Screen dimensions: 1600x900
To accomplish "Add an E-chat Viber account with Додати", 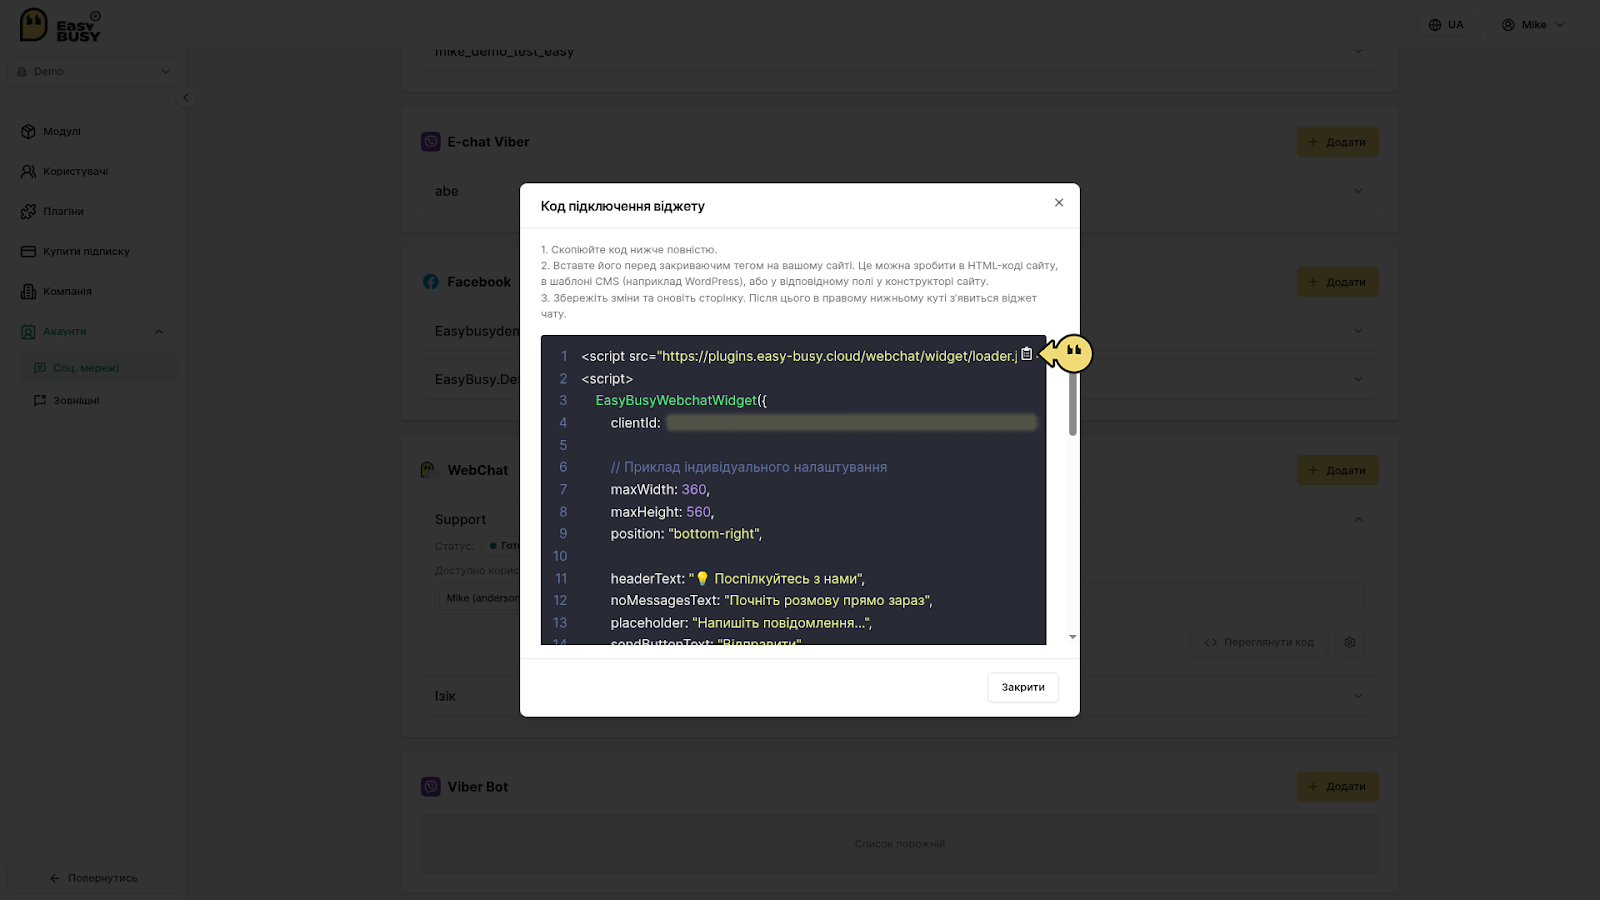I will [1337, 142].
